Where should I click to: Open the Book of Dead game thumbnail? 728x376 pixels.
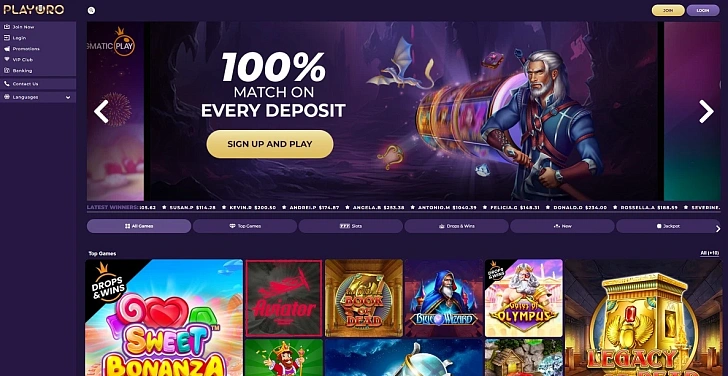364,298
